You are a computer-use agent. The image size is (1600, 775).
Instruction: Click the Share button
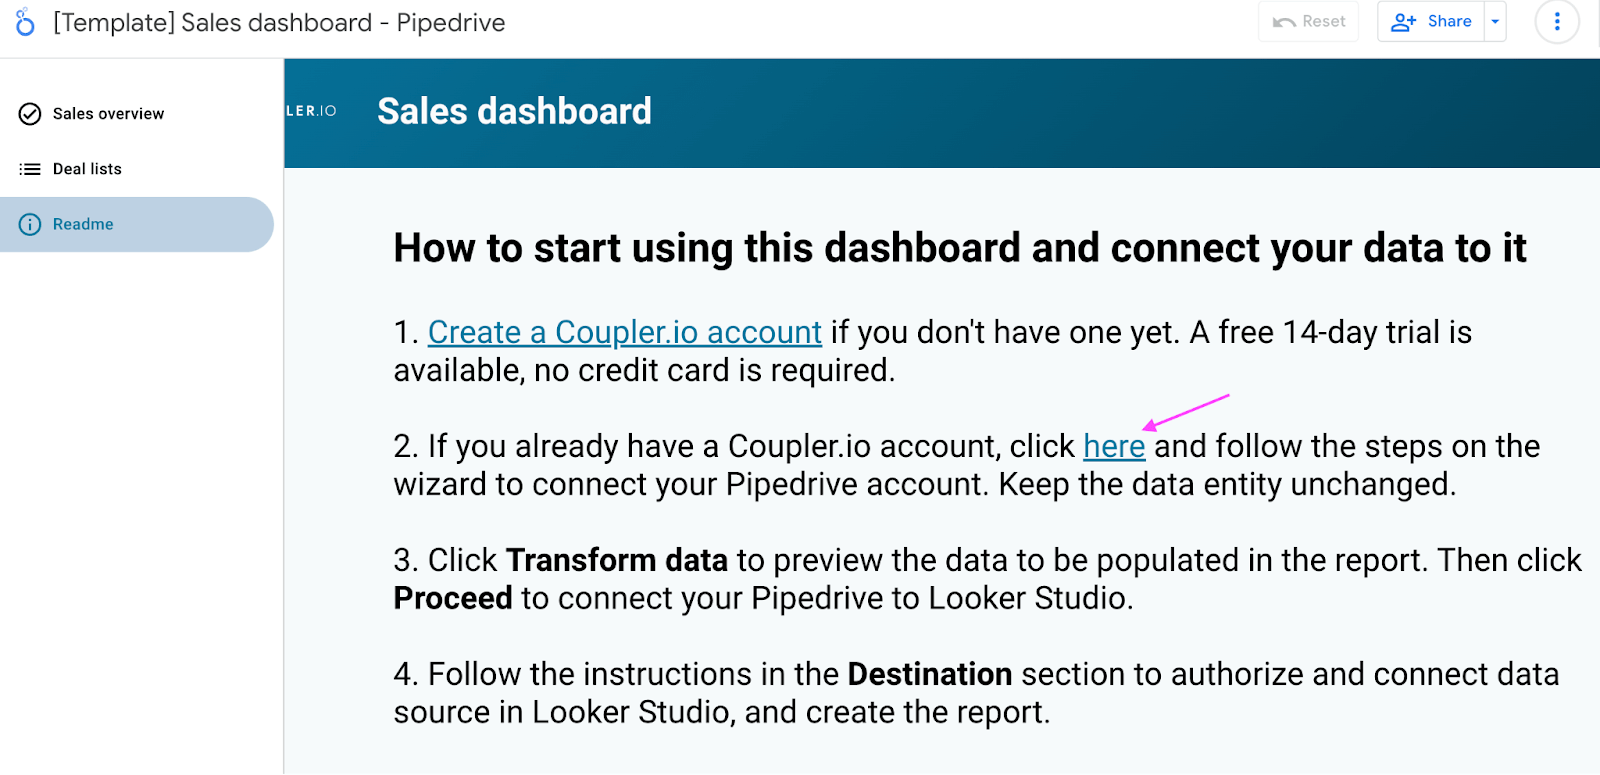tap(1431, 22)
